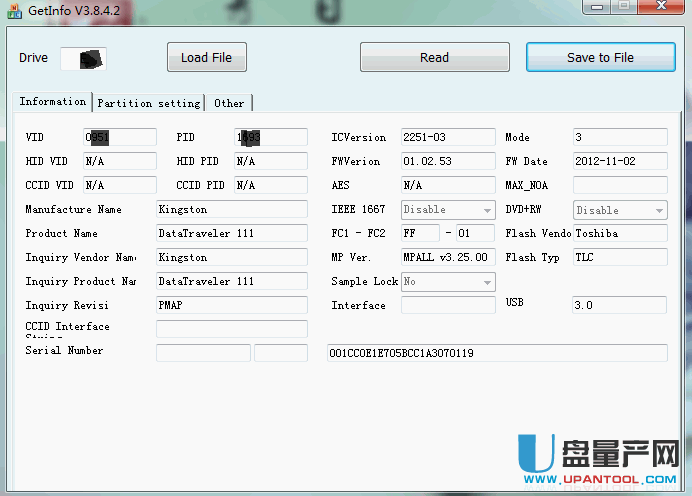Click Save to File button
The image size is (692, 496).
600,58
